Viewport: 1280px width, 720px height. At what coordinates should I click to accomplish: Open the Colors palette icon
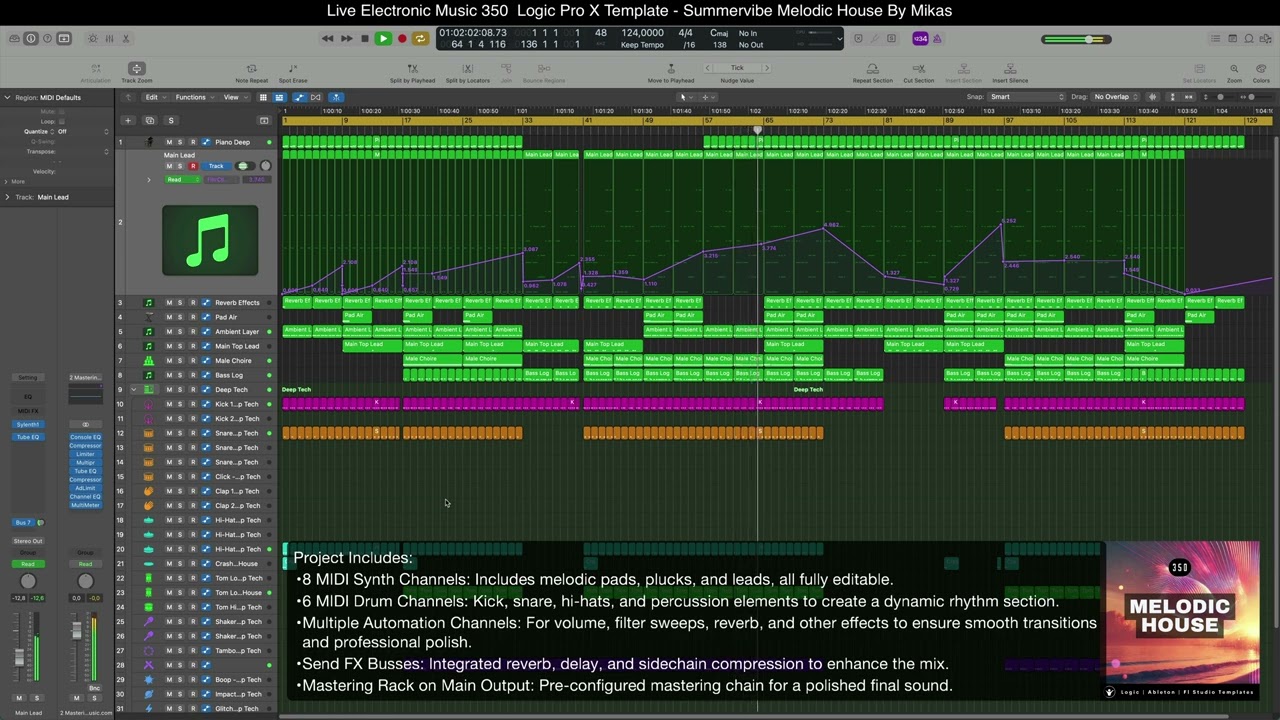tap(1261, 69)
